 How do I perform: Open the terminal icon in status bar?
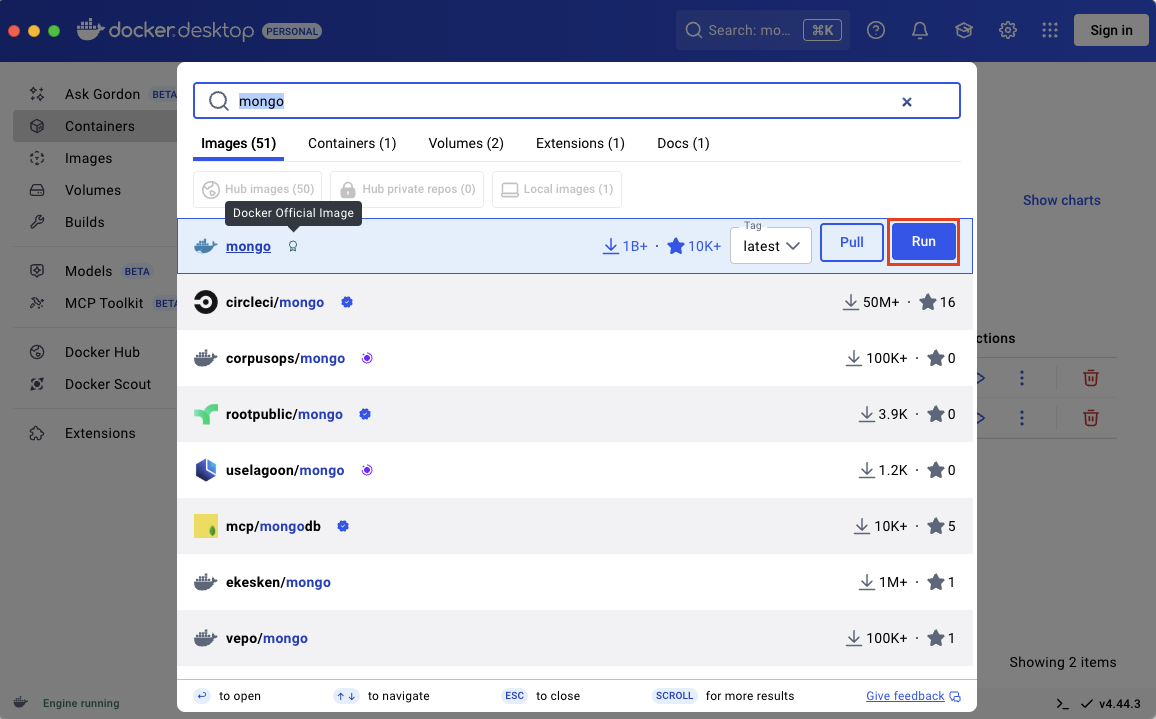[1062, 704]
